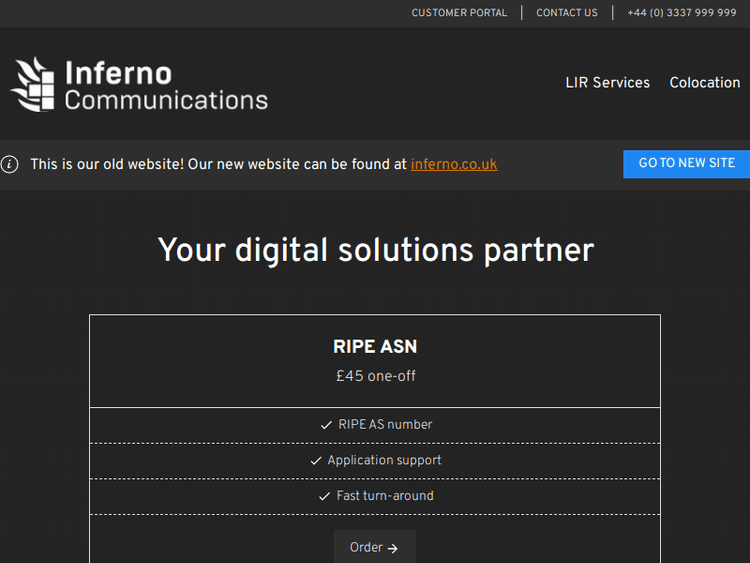The height and width of the screenshot is (563, 750).
Task: Click the Go To New Site button
Action: tap(686, 164)
